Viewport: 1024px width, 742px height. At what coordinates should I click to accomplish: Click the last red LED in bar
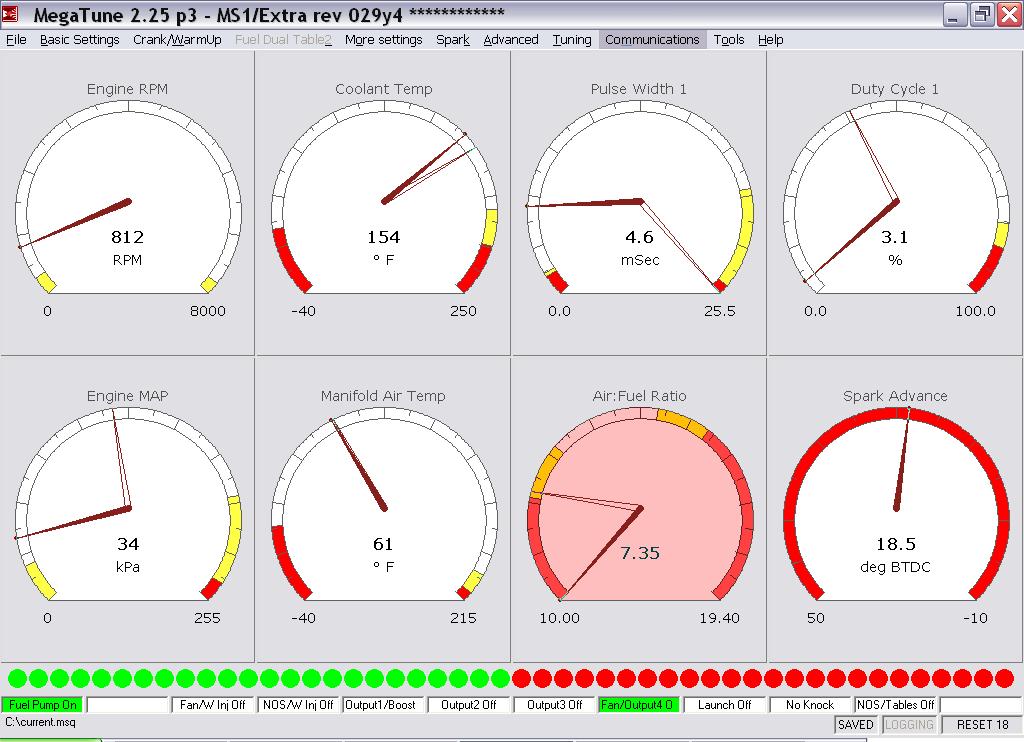(1004, 679)
